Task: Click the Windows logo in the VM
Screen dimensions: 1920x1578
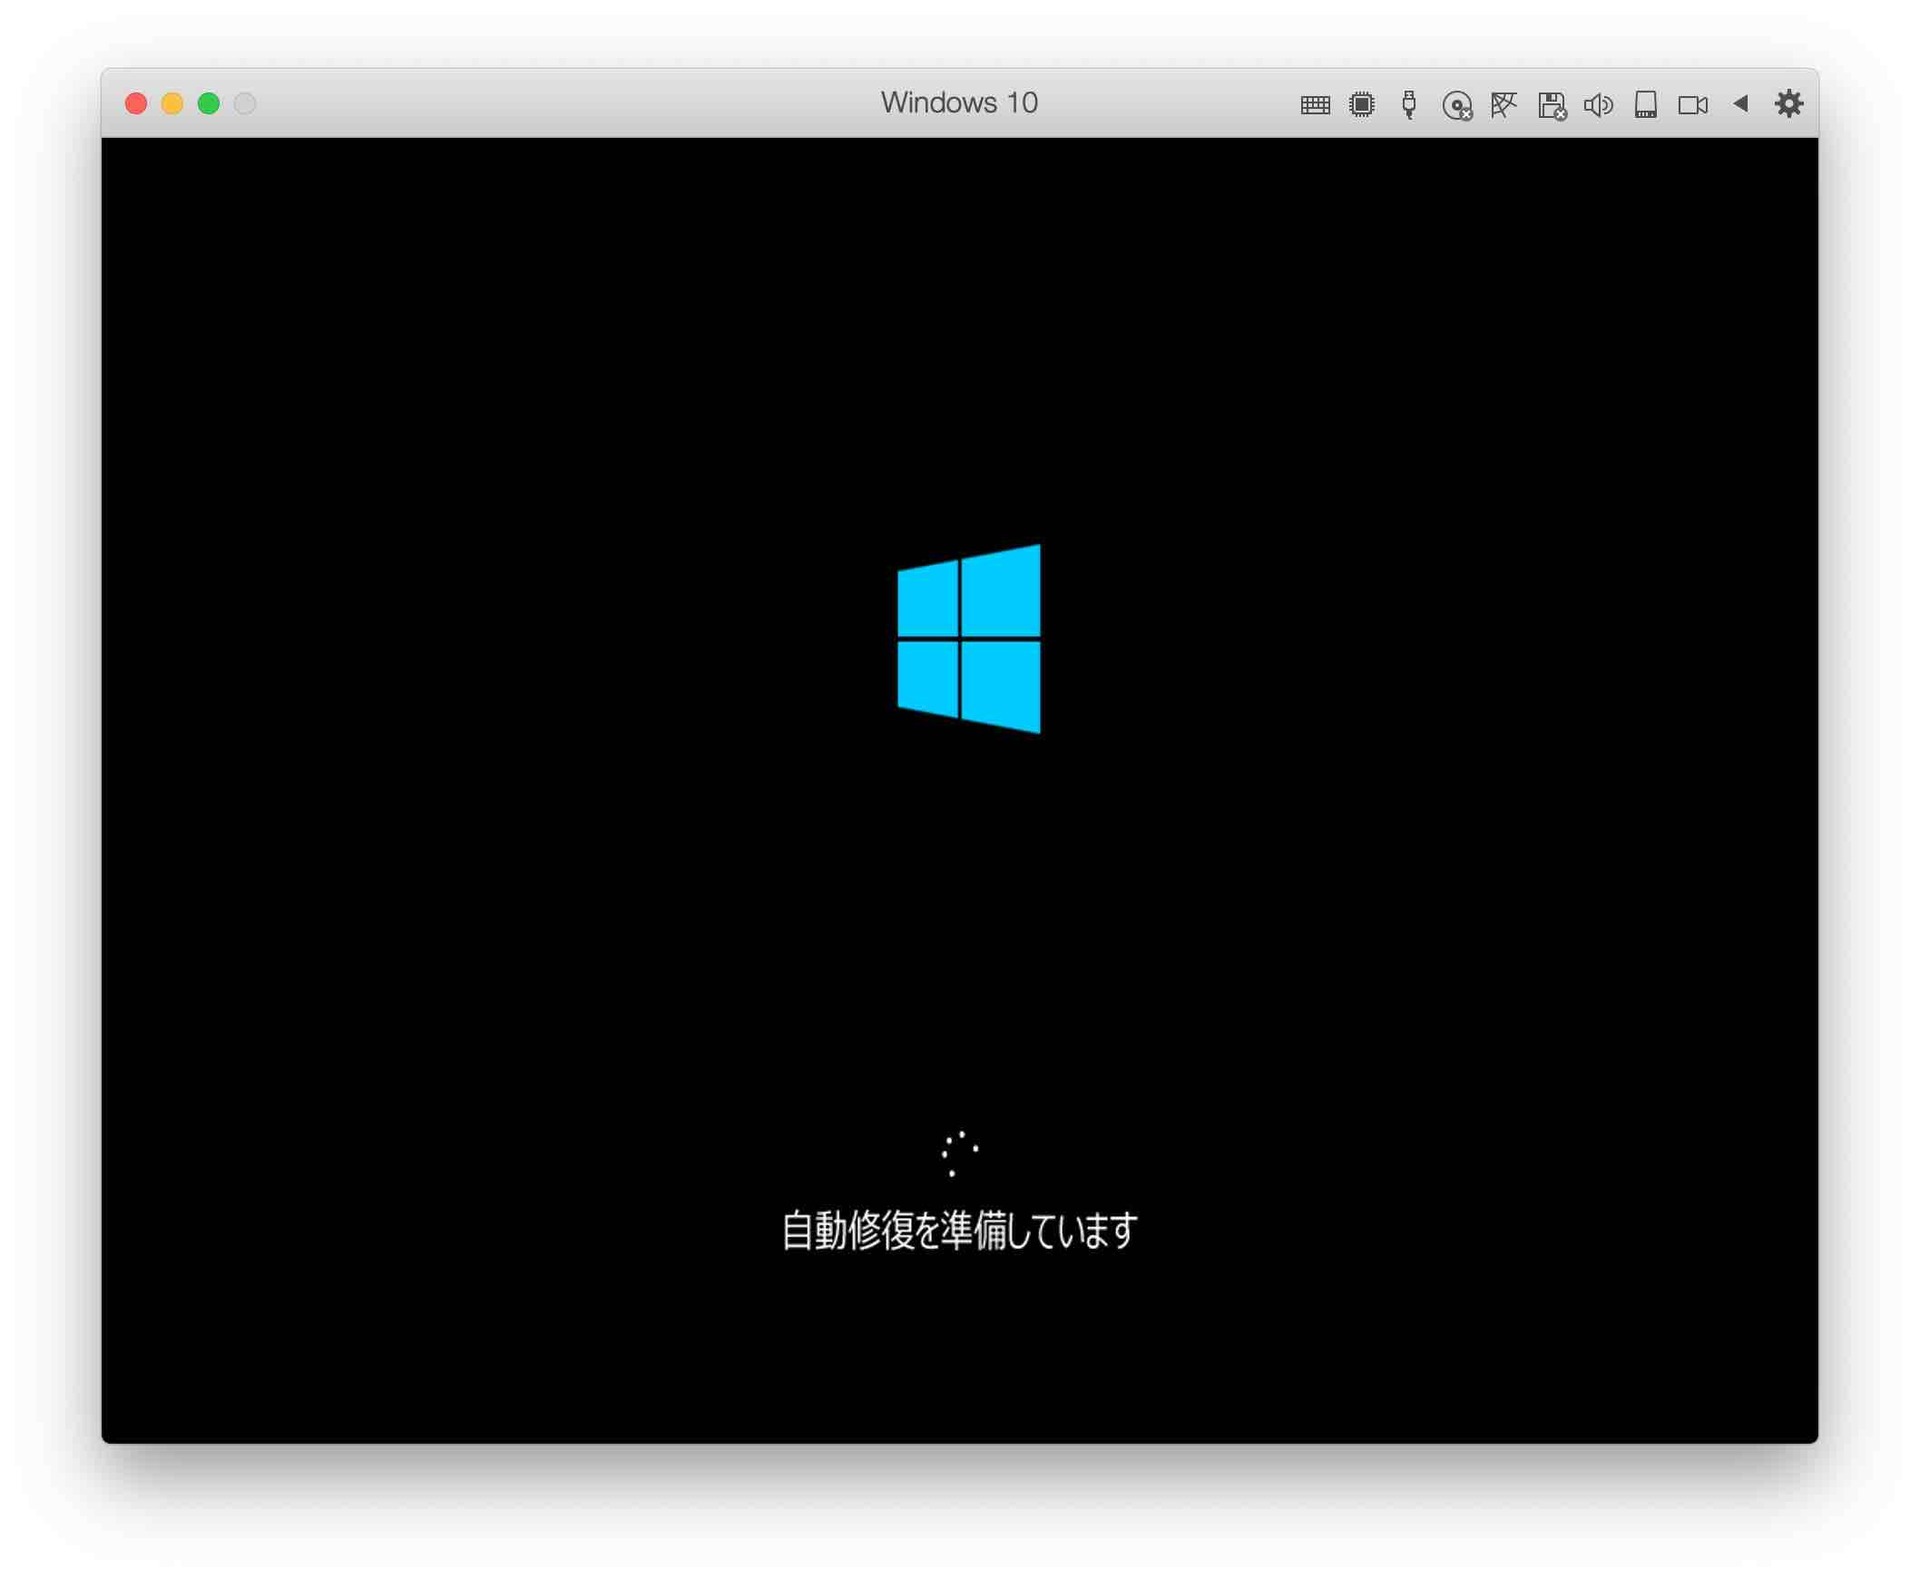Action: [x=968, y=638]
